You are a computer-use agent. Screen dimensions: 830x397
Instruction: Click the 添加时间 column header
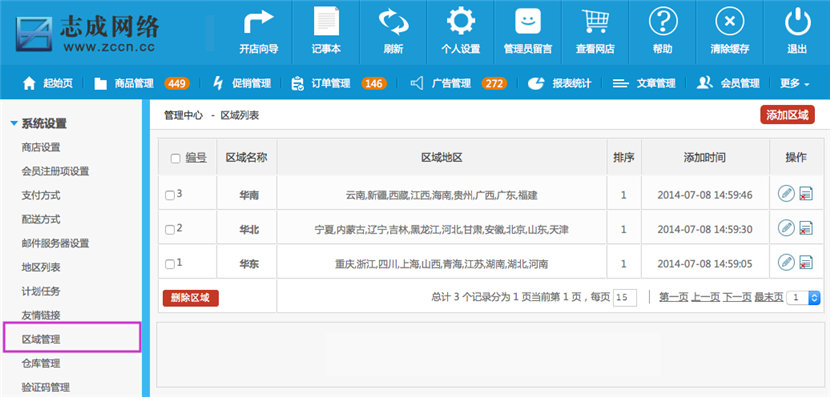(705, 157)
